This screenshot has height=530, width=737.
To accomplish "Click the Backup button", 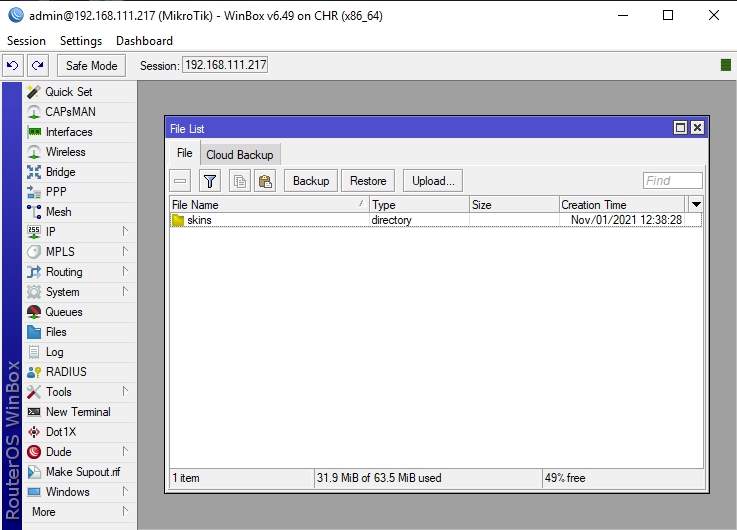I will click(x=311, y=181).
